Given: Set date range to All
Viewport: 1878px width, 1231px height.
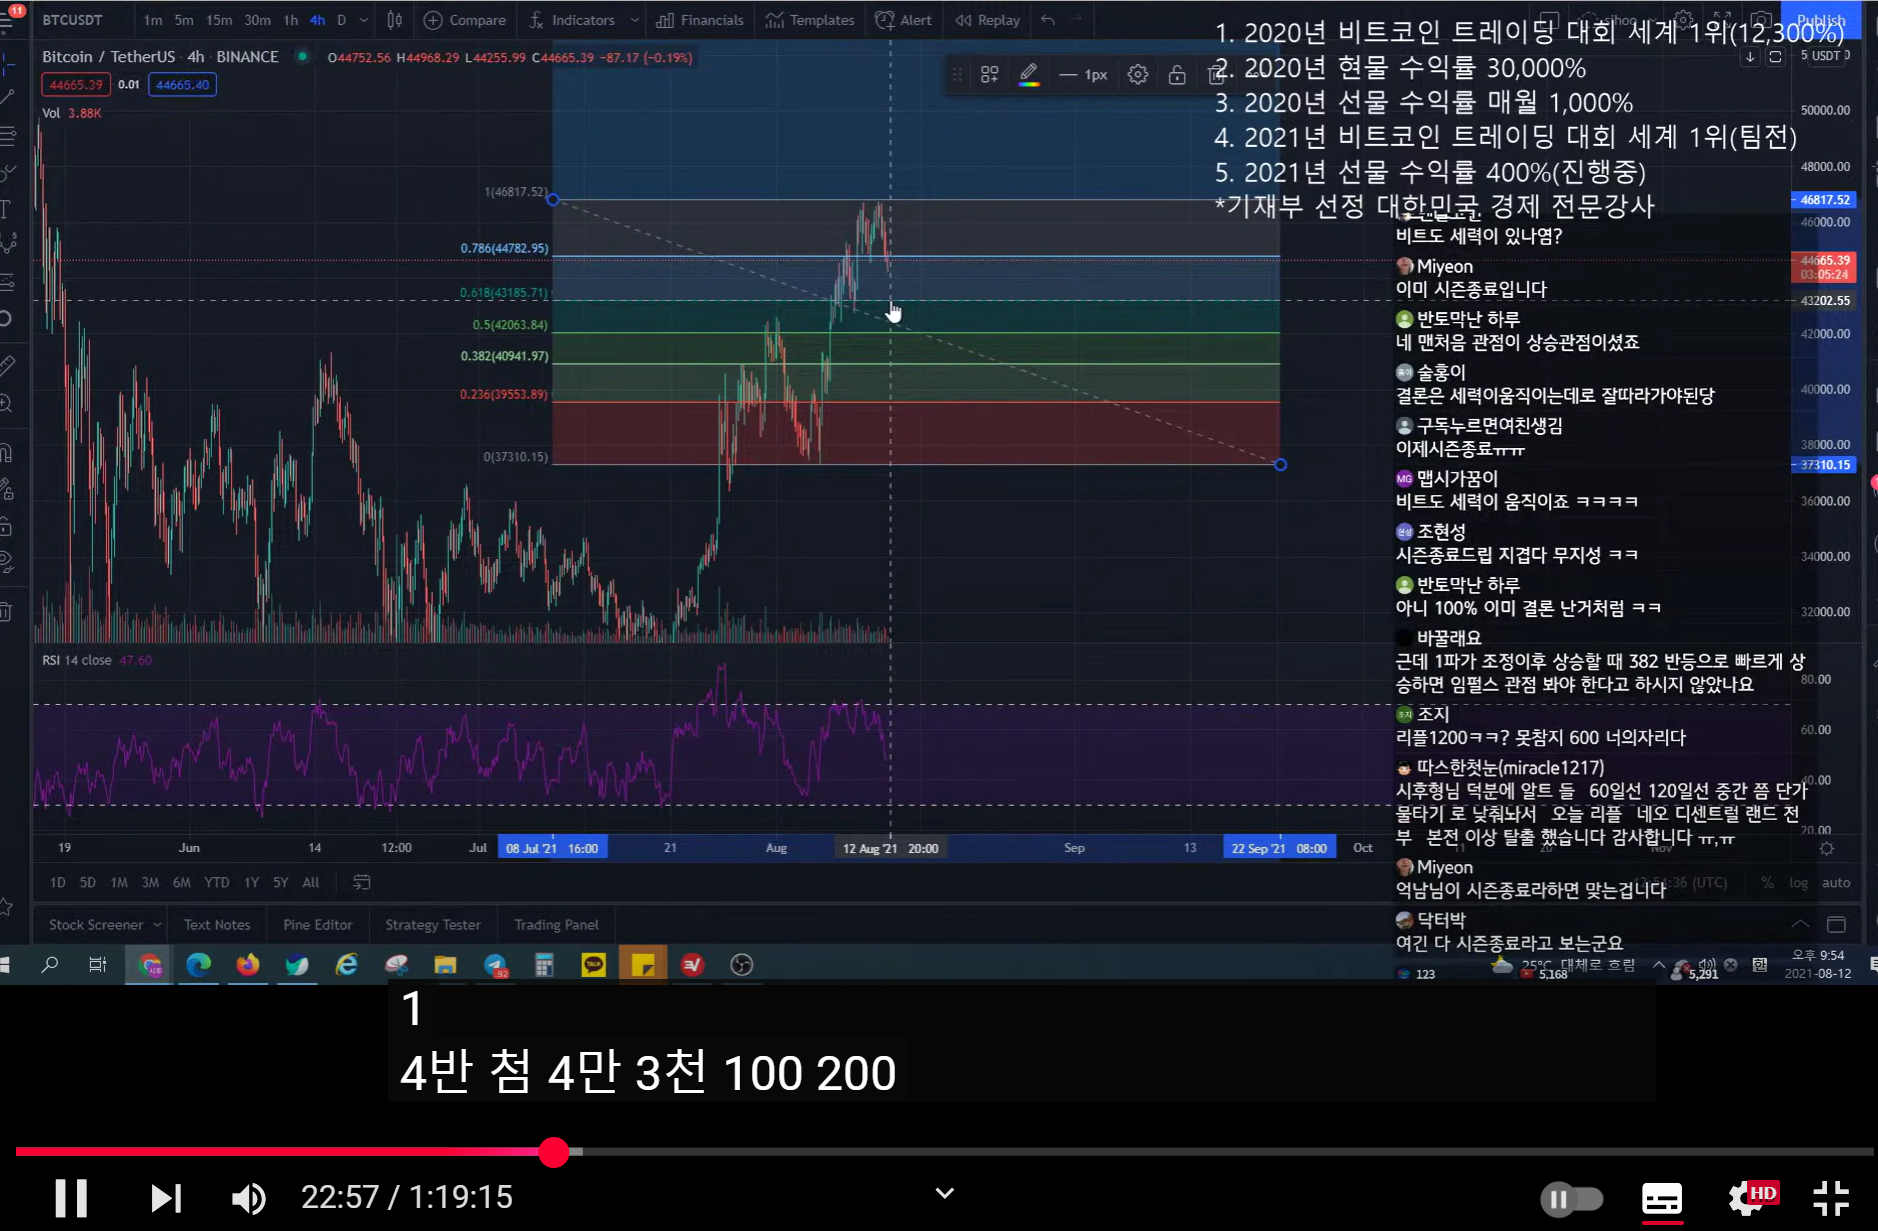Looking at the screenshot, I should coord(311,882).
